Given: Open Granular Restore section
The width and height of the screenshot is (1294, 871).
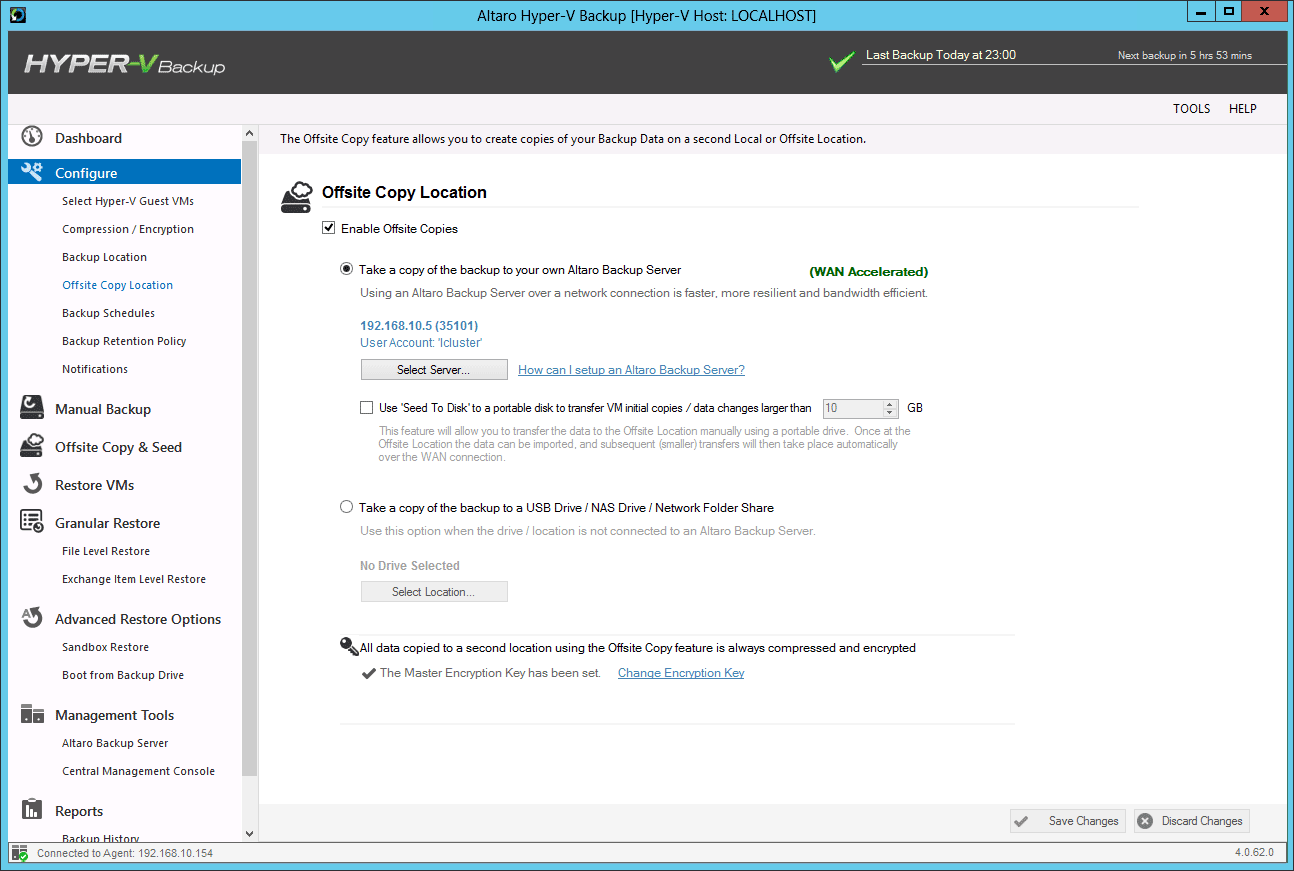Looking at the screenshot, I should coord(107,523).
